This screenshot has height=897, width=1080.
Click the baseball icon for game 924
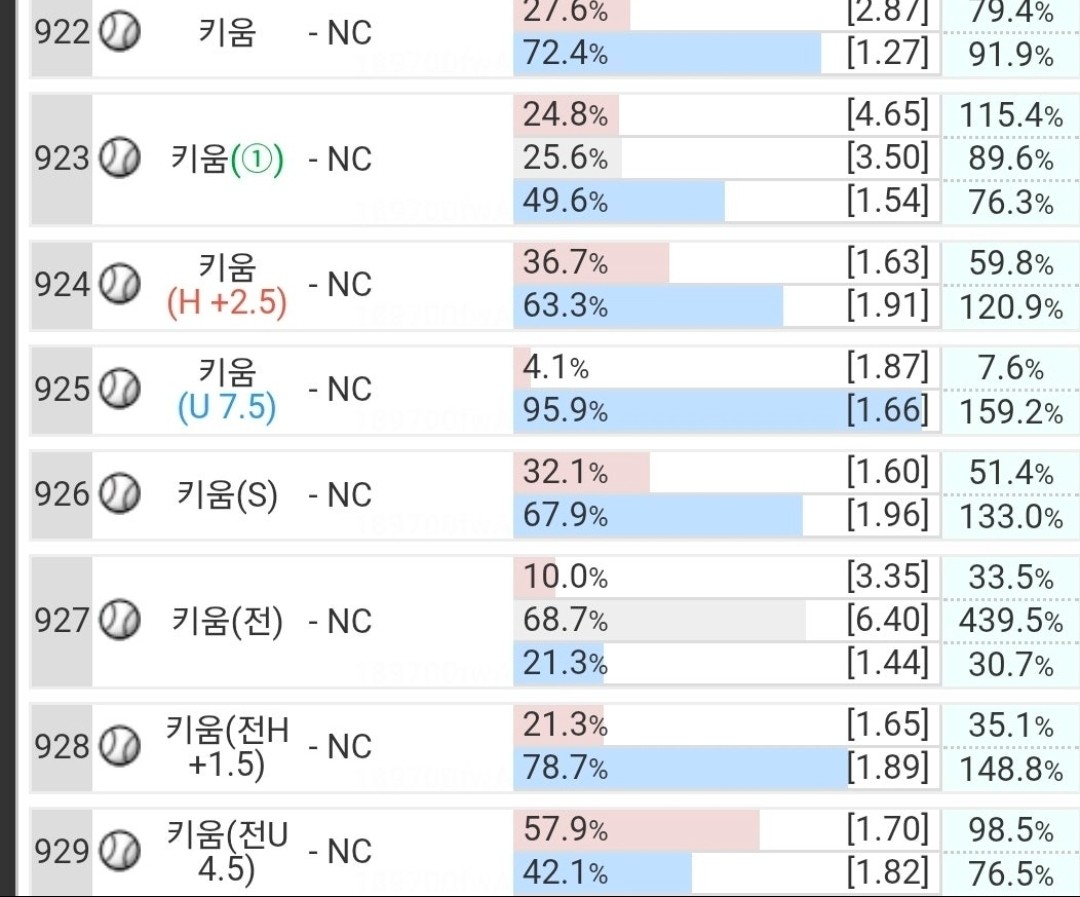(x=120, y=284)
